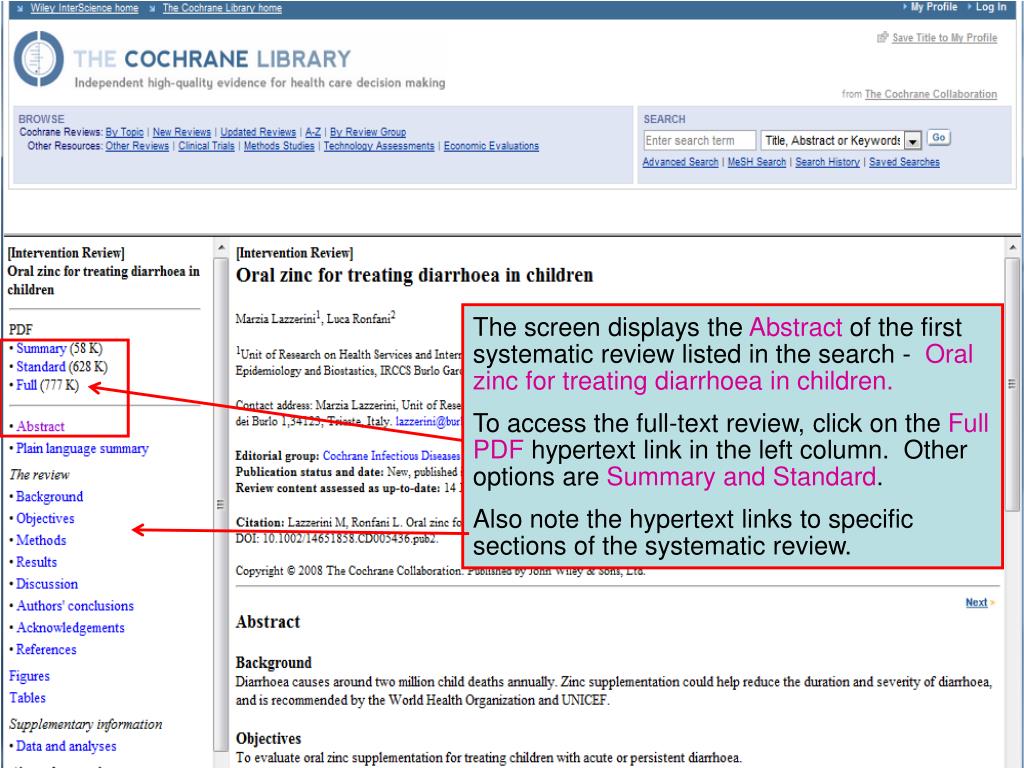Click Cochrane Infectious Diseases editorial group link

(392, 456)
